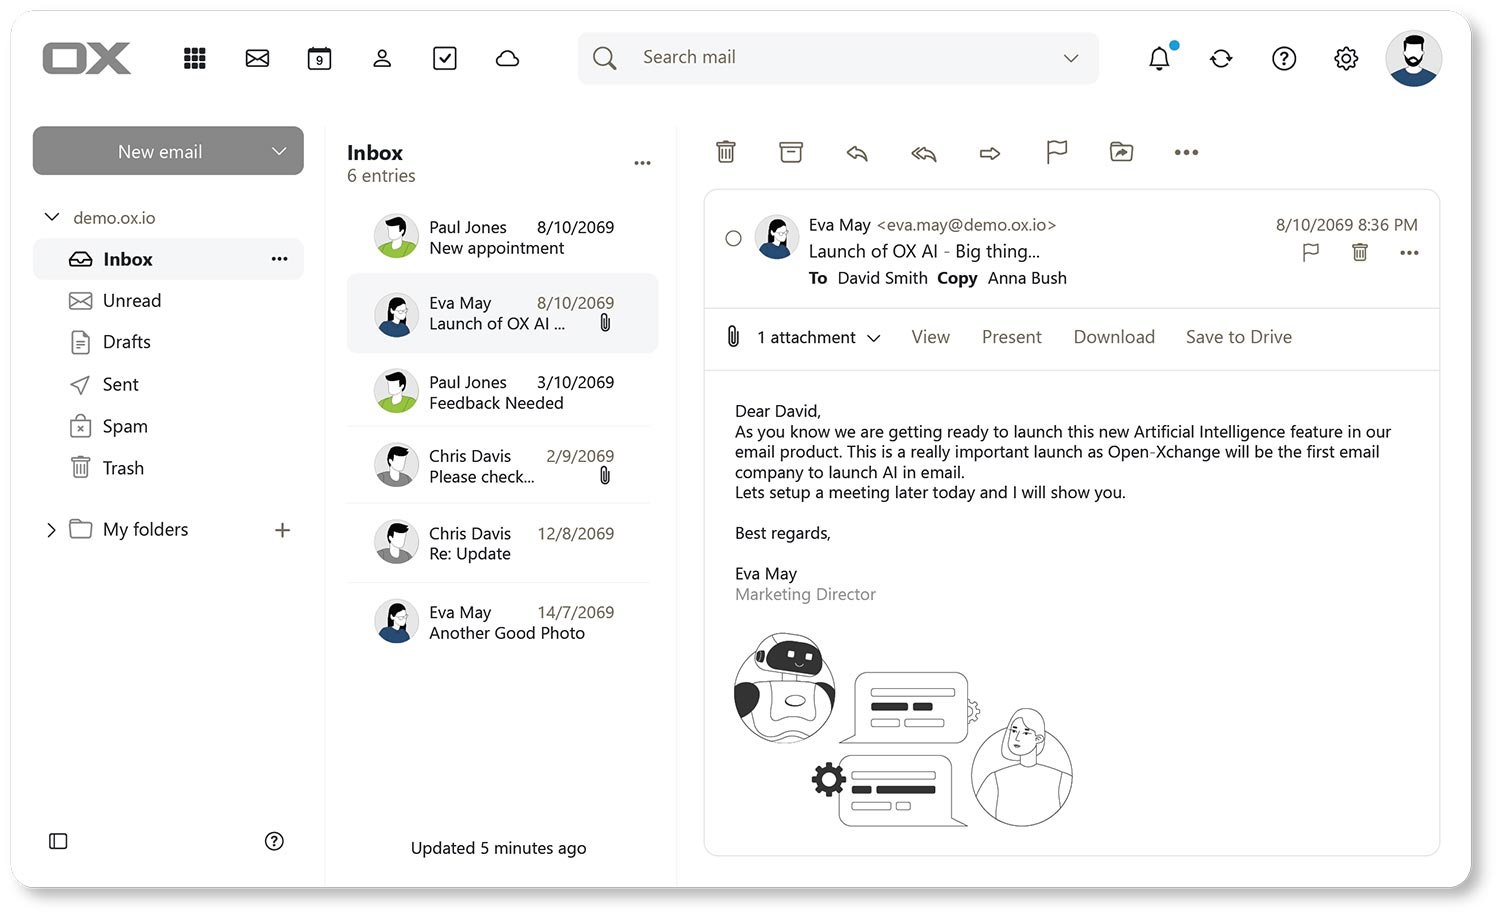Reply all to the message
1500x917 pixels.
click(x=922, y=153)
